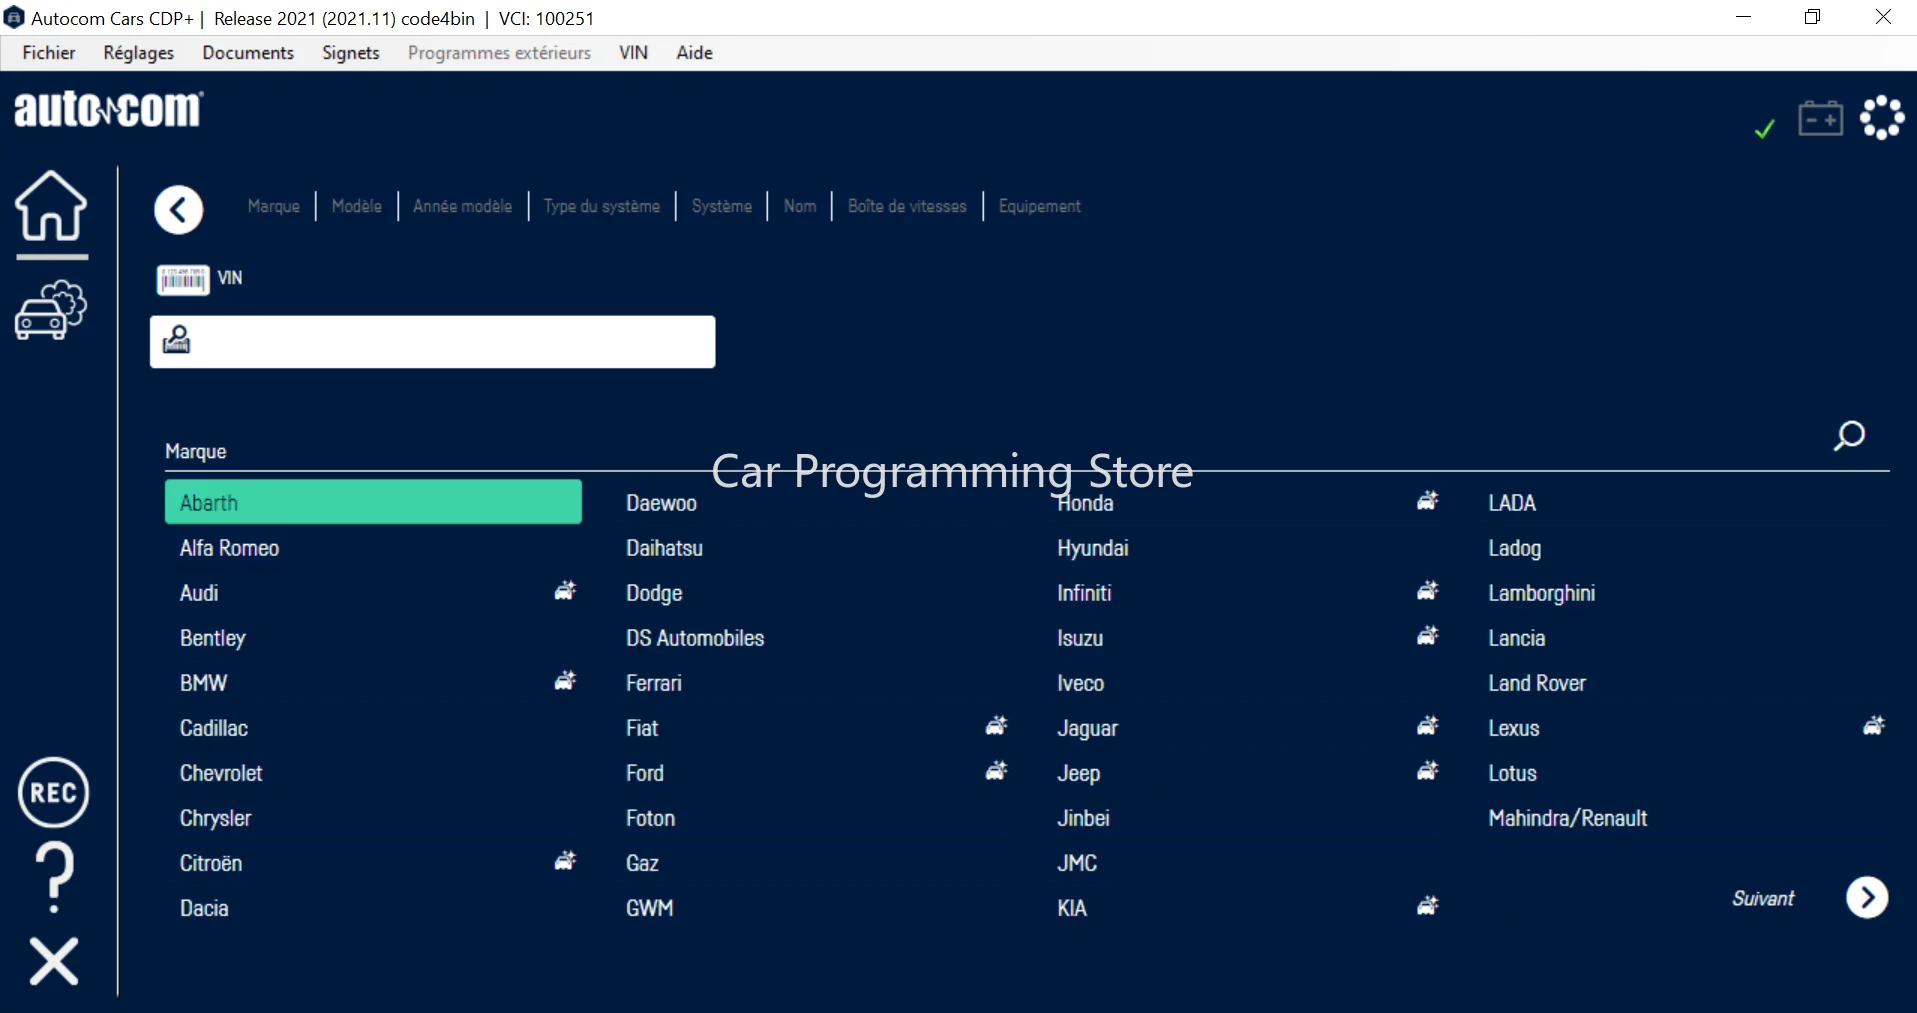Image resolution: width=1917 pixels, height=1013 pixels.
Task: Go to the Home screen icon
Action: click(51, 206)
